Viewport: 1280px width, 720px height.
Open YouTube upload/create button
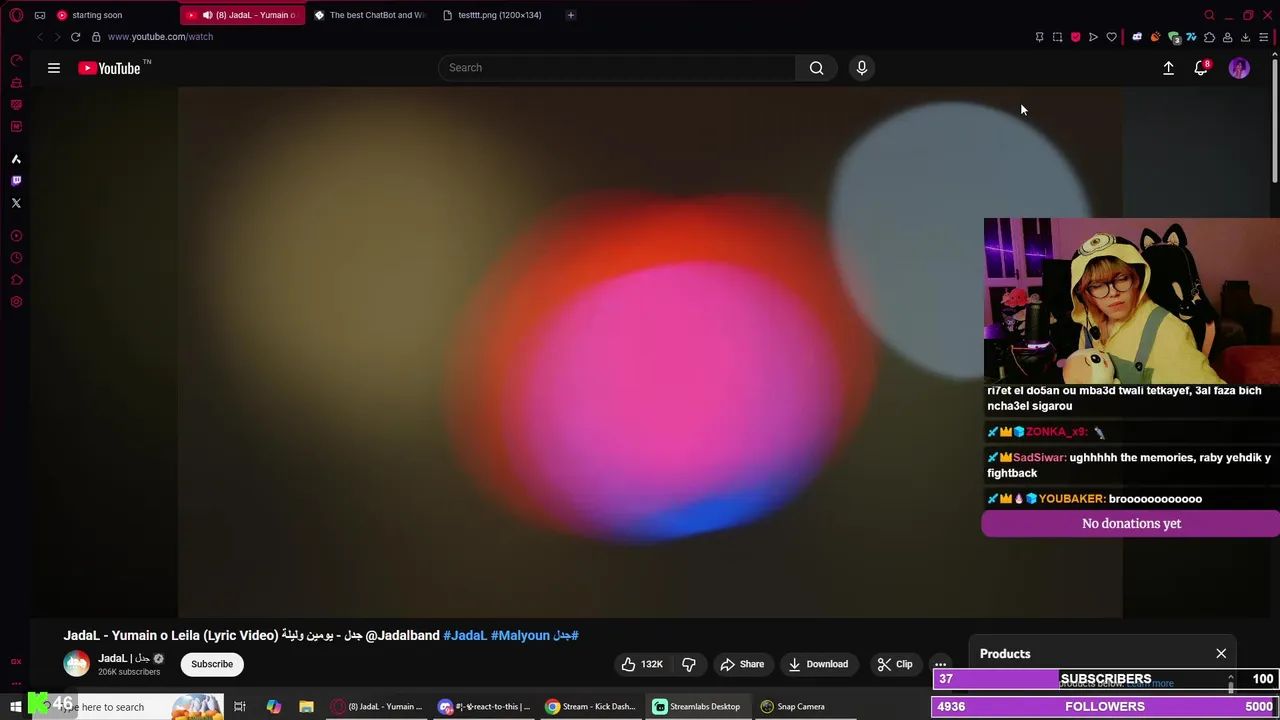coord(1168,68)
